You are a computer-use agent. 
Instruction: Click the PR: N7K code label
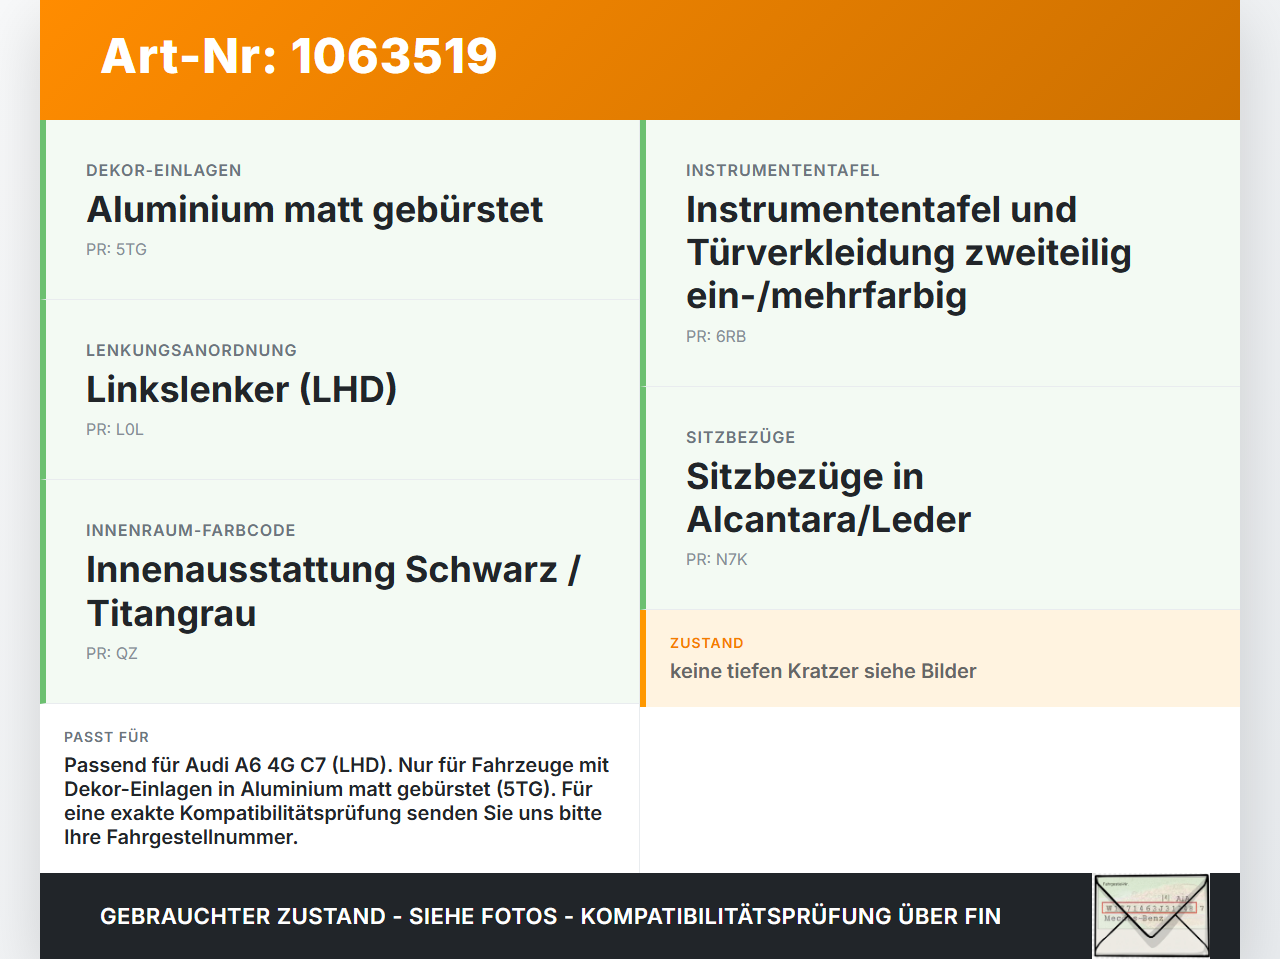[717, 560]
